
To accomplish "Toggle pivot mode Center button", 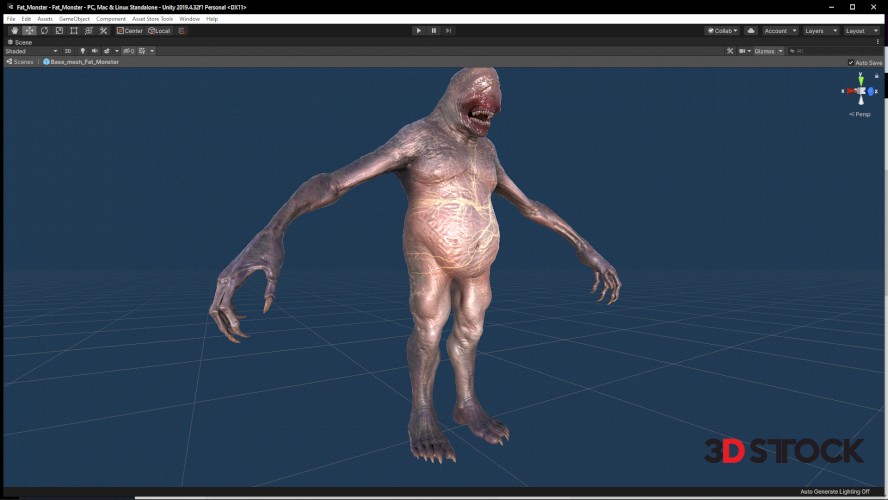I will click(x=130, y=31).
